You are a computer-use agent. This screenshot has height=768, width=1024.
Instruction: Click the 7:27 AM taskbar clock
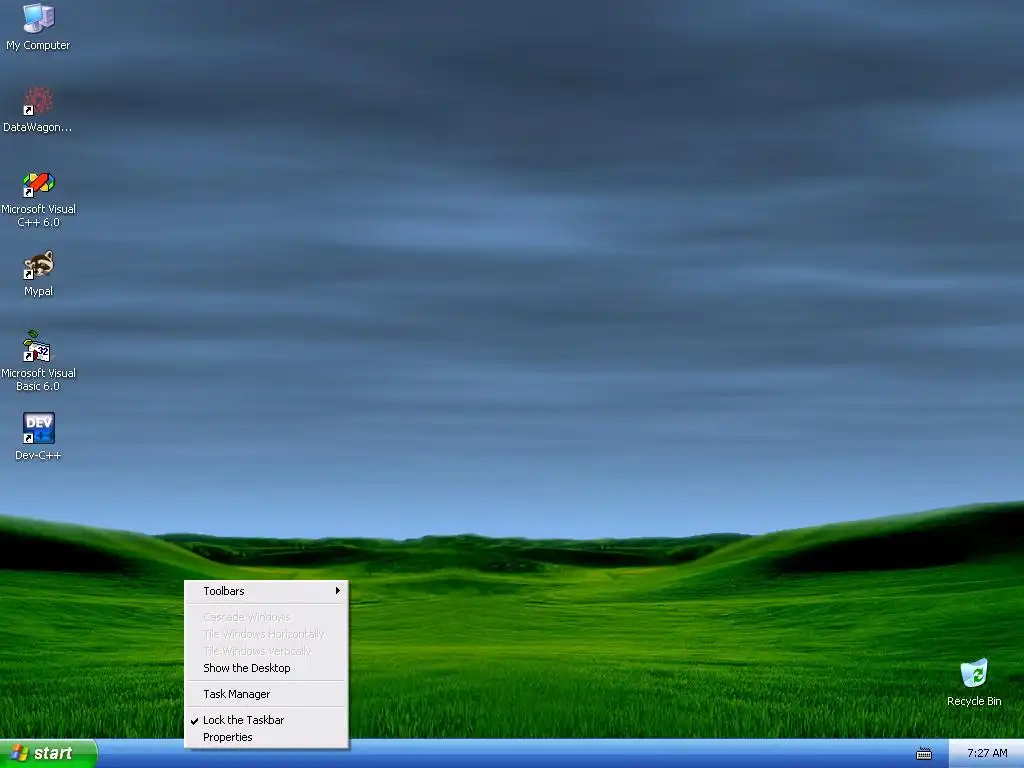click(x=987, y=753)
